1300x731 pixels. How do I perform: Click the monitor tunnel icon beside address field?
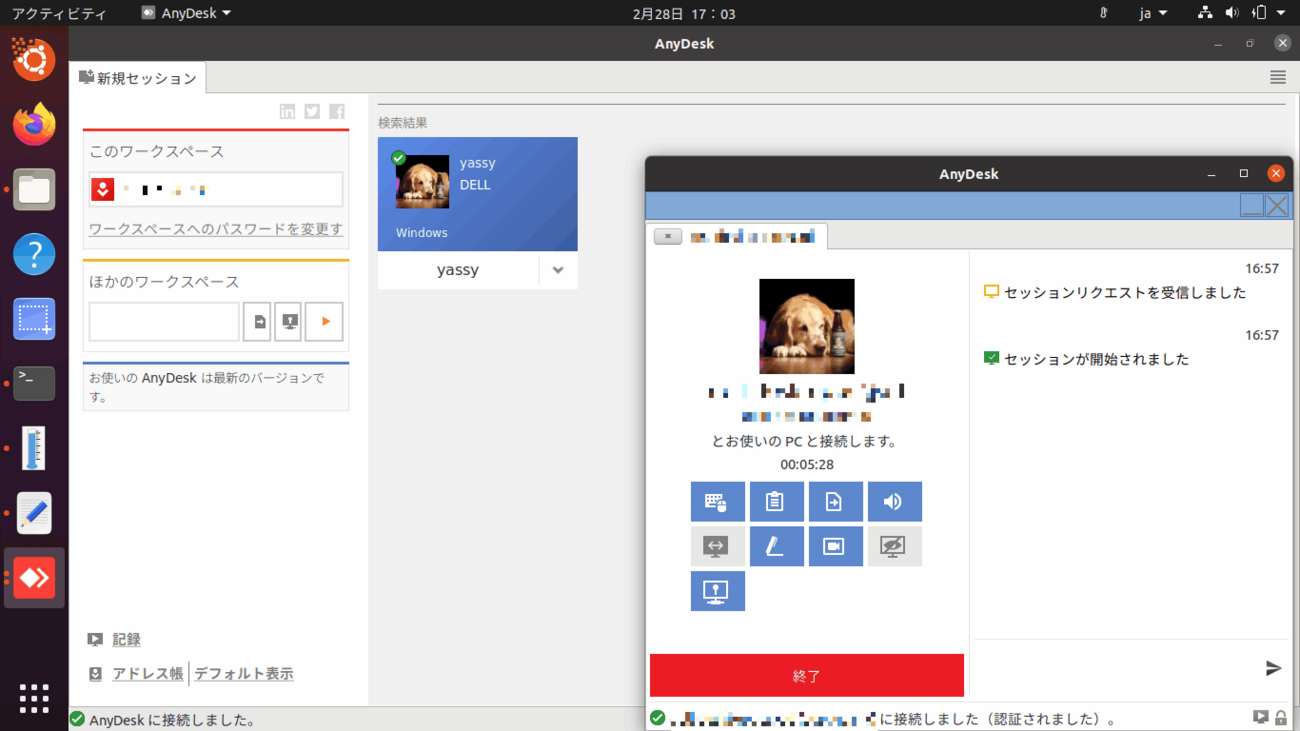pos(288,322)
